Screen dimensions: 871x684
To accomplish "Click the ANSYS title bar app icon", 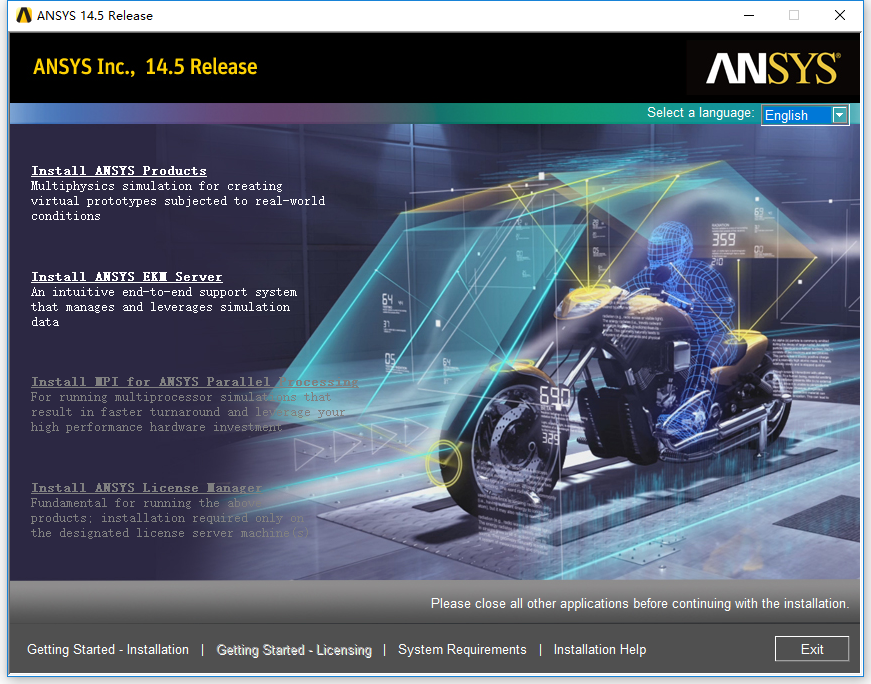I will point(24,15).
